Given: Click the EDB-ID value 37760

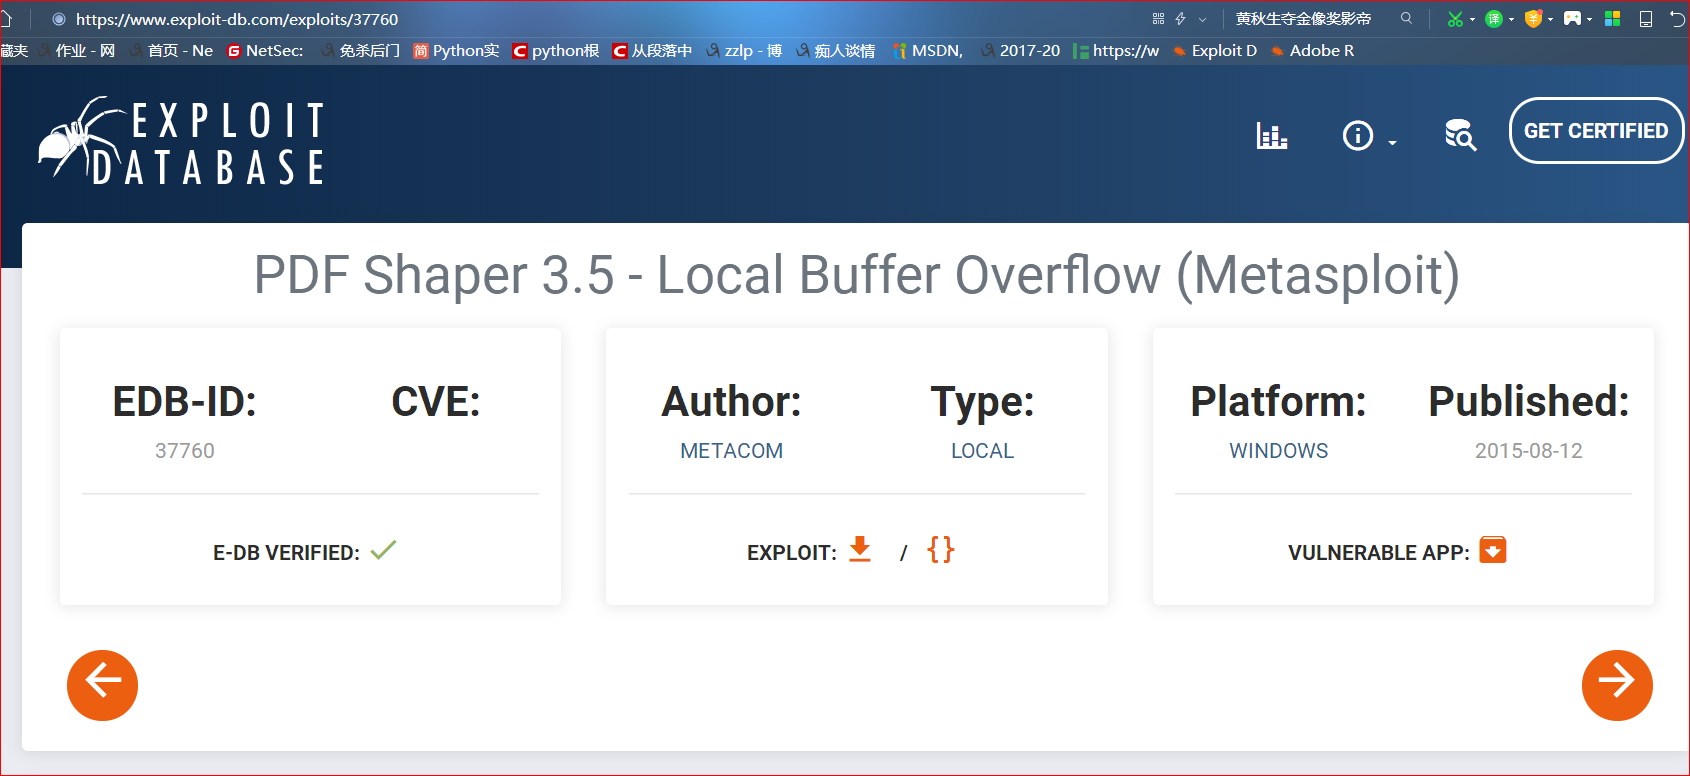Looking at the screenshot, I should [185, 451].
